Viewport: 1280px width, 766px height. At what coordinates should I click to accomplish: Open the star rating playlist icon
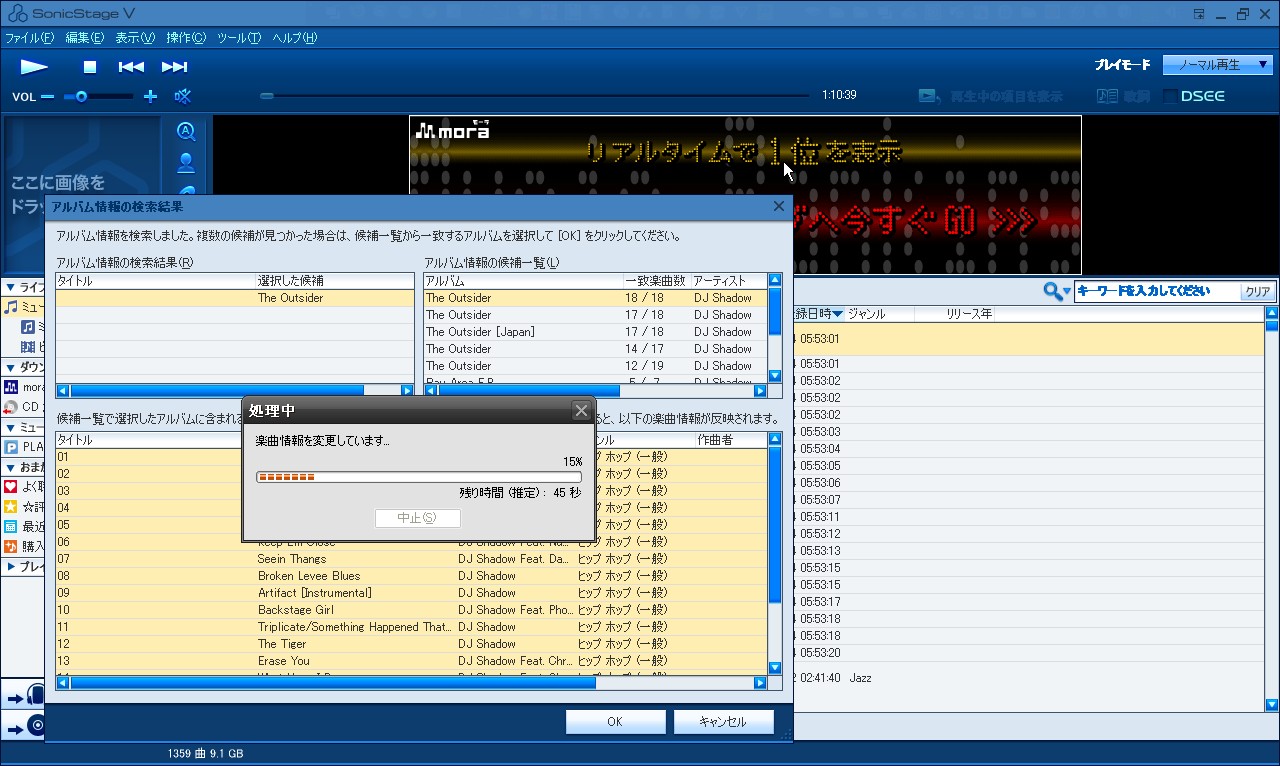tap(11, 507)
